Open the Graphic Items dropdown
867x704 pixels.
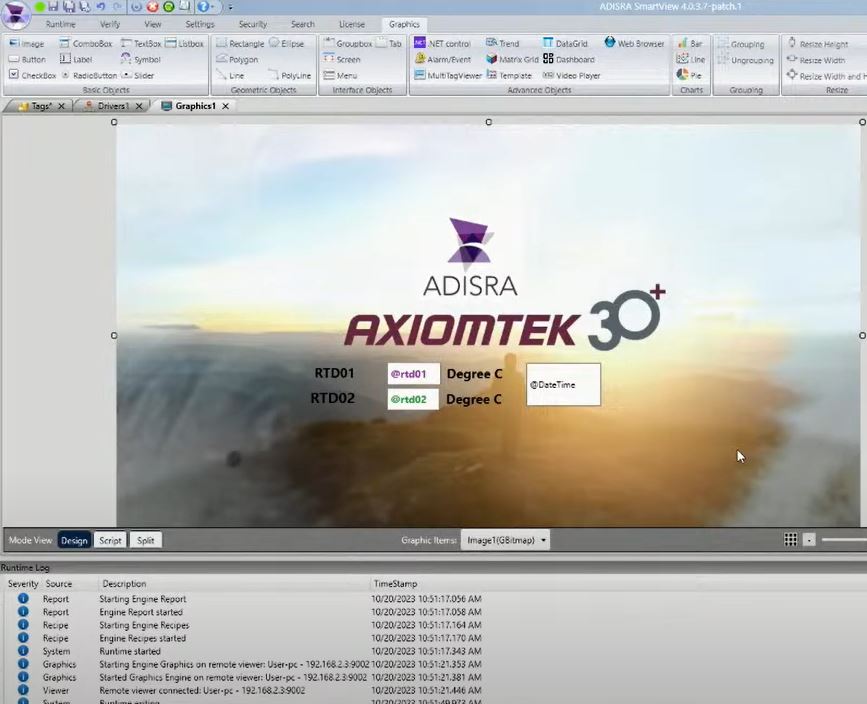(x=505, y=540)
